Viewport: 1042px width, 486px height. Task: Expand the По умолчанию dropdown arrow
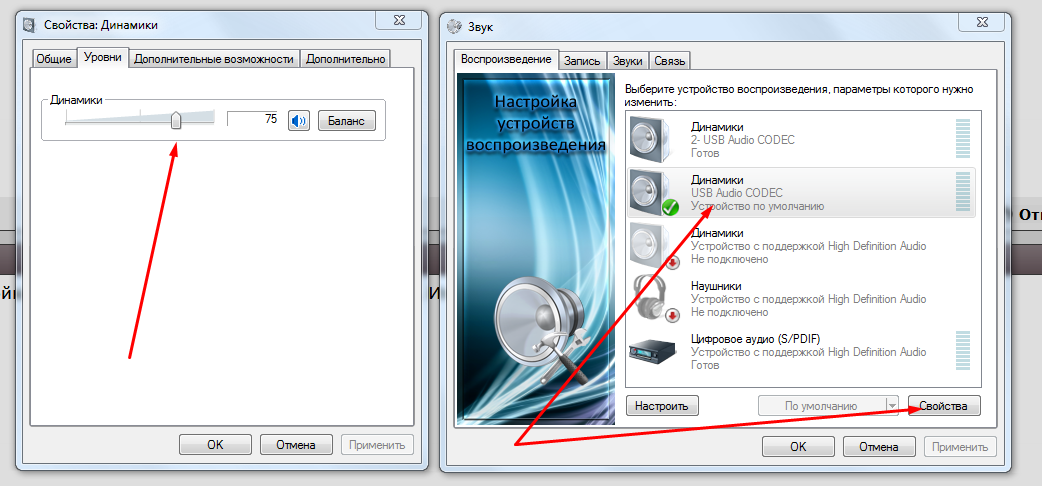coord(892,406)
